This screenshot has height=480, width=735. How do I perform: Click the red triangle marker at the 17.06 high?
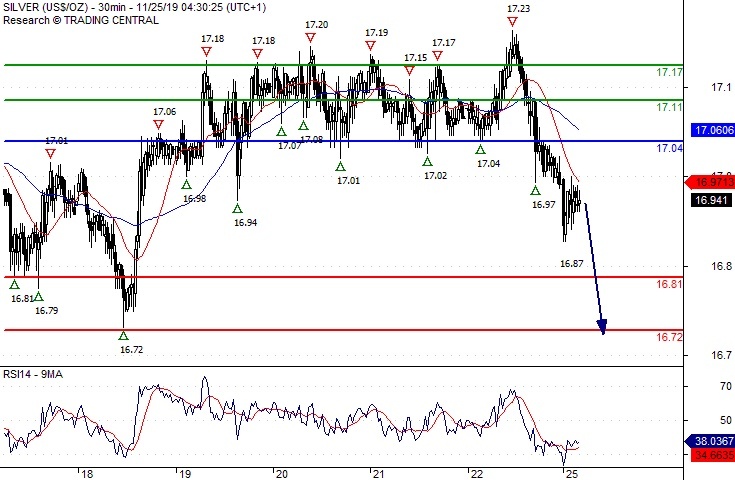pos(158,124)
